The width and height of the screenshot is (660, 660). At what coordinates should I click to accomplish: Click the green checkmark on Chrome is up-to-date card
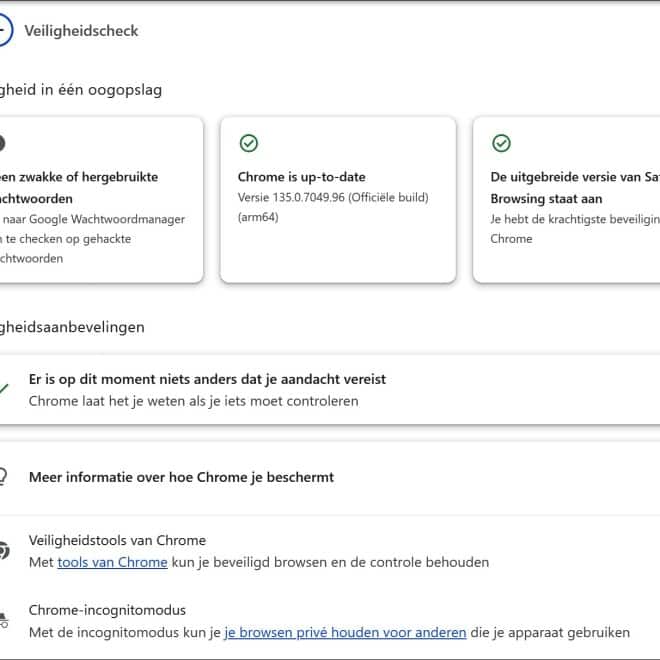(249, 143)
